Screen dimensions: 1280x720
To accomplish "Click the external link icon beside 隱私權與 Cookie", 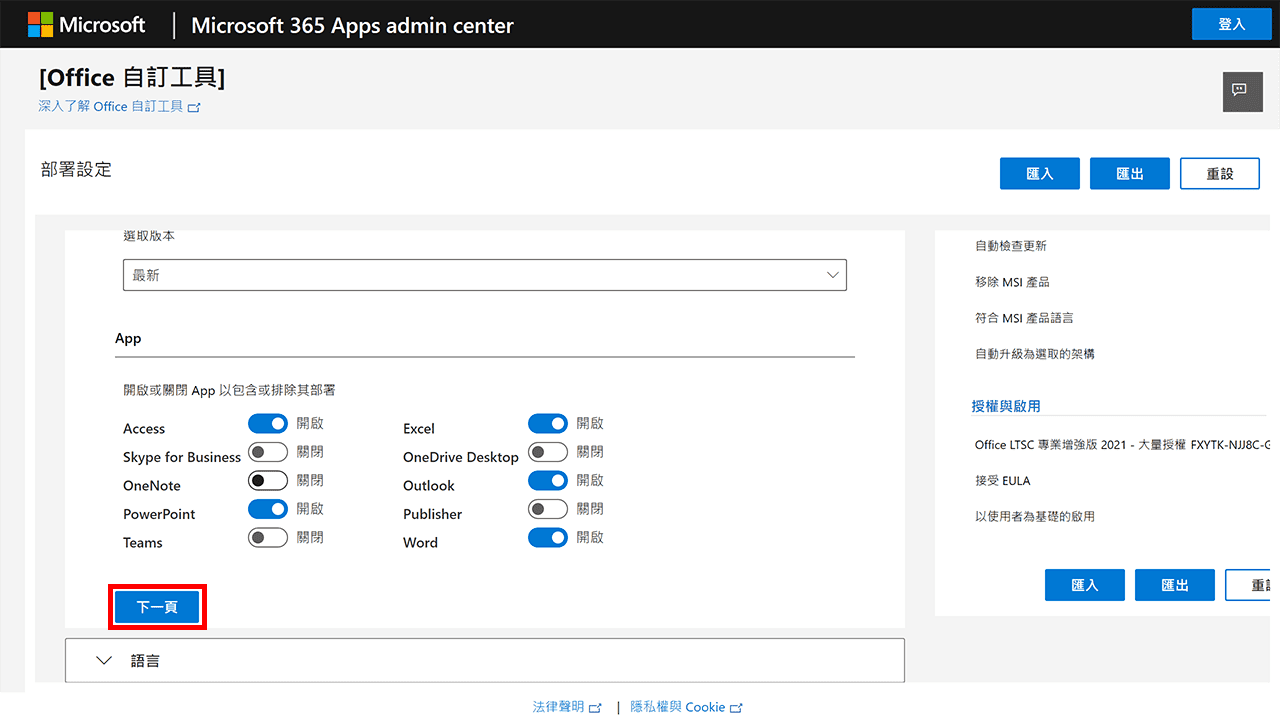I will tap(738, 707).
